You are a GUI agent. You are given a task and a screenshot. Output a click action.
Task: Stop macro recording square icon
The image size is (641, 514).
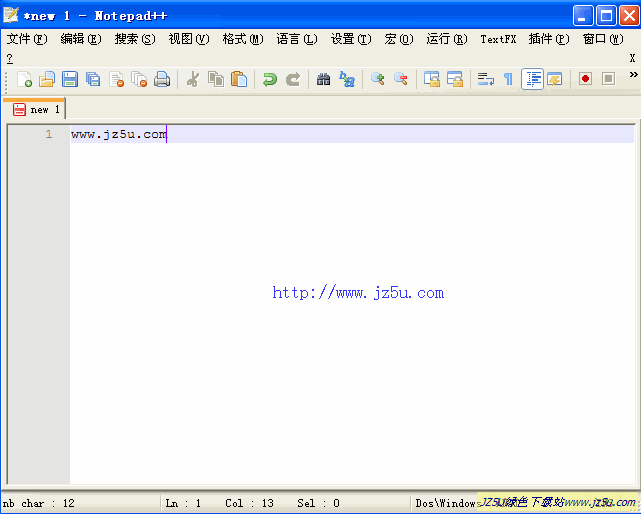(x=608, y=79)
